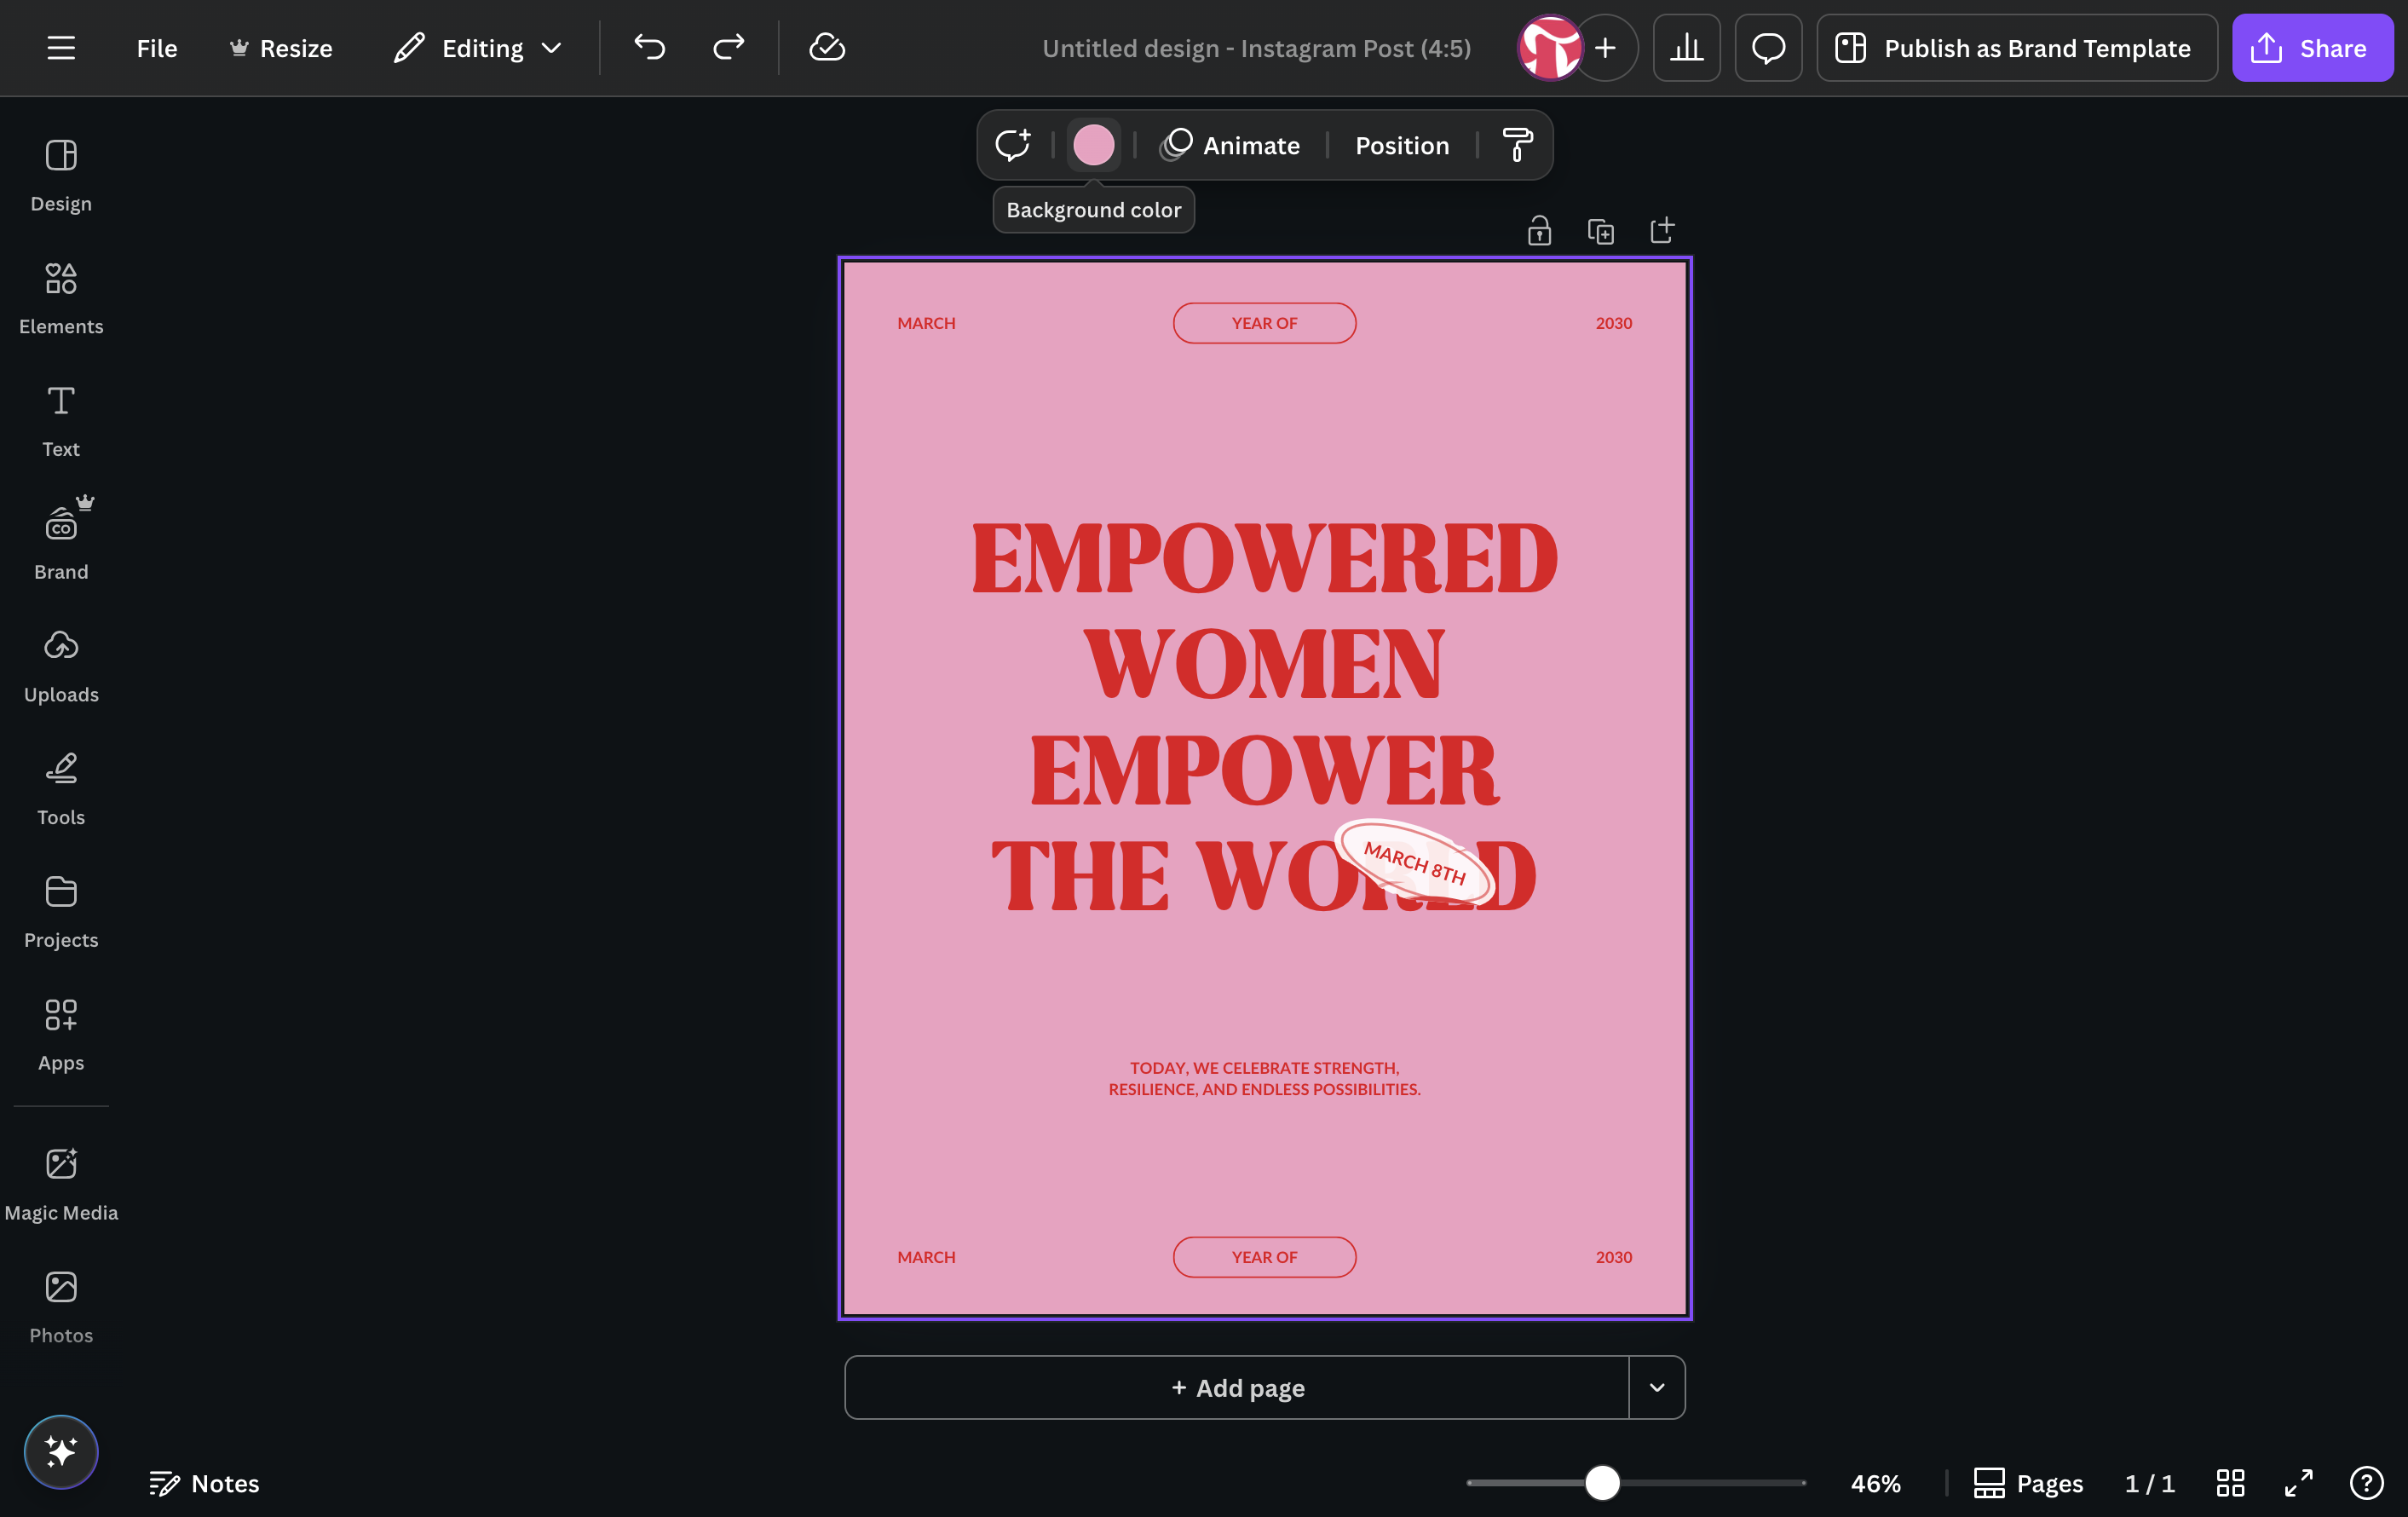Open the pink background color swatch
Image resolution: width=2408 pixels, height=1517 pixels.
tap(1094, 145)
